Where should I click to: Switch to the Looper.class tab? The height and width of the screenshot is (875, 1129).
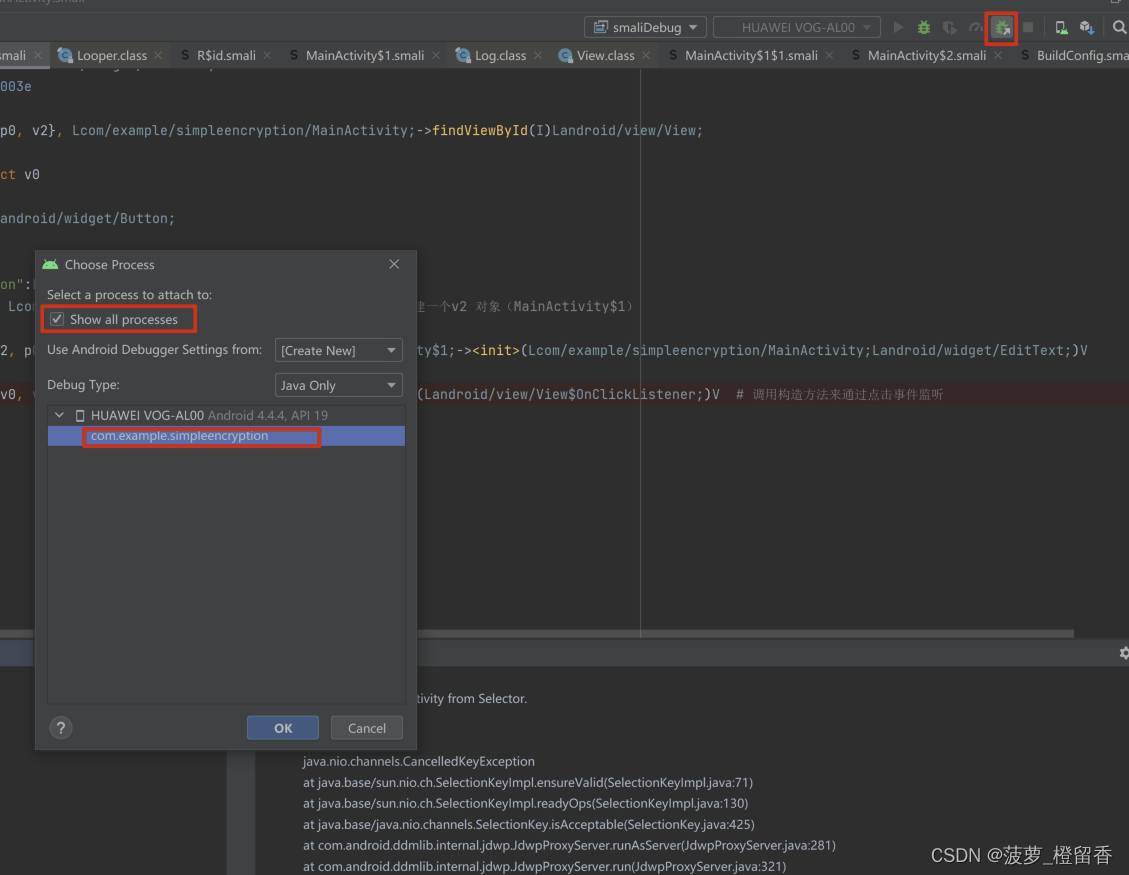pyautogui.click(x=112, y=55)
